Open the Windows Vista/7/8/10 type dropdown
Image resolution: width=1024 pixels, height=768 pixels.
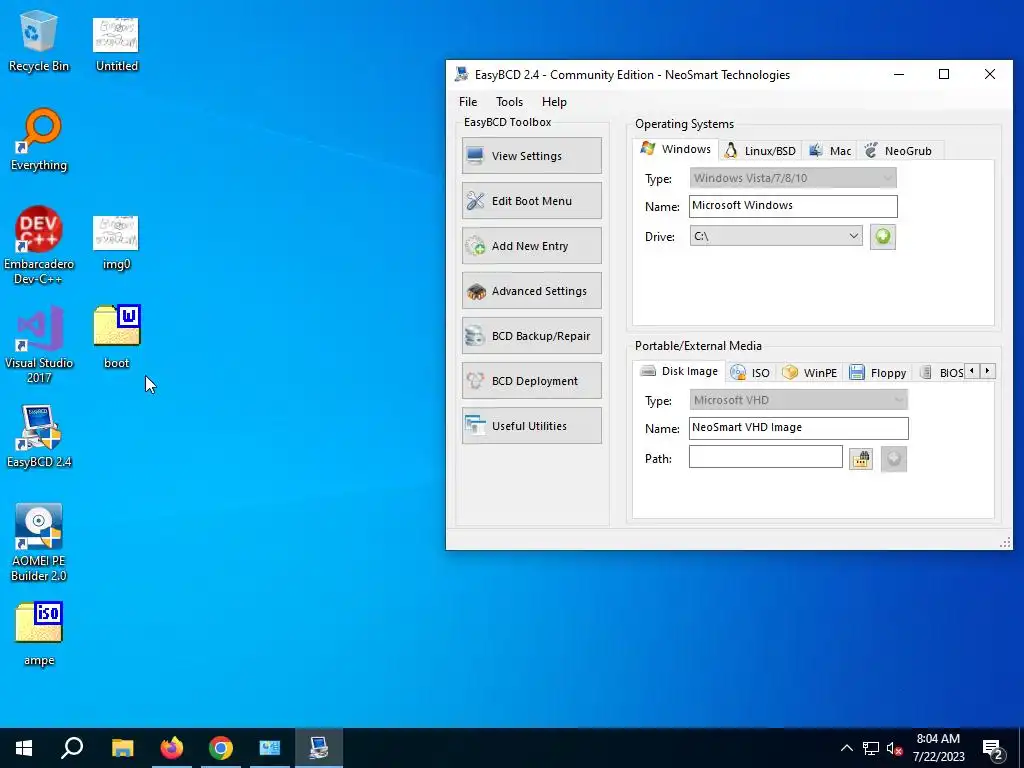pyautogui.click(x=793, y=178)
